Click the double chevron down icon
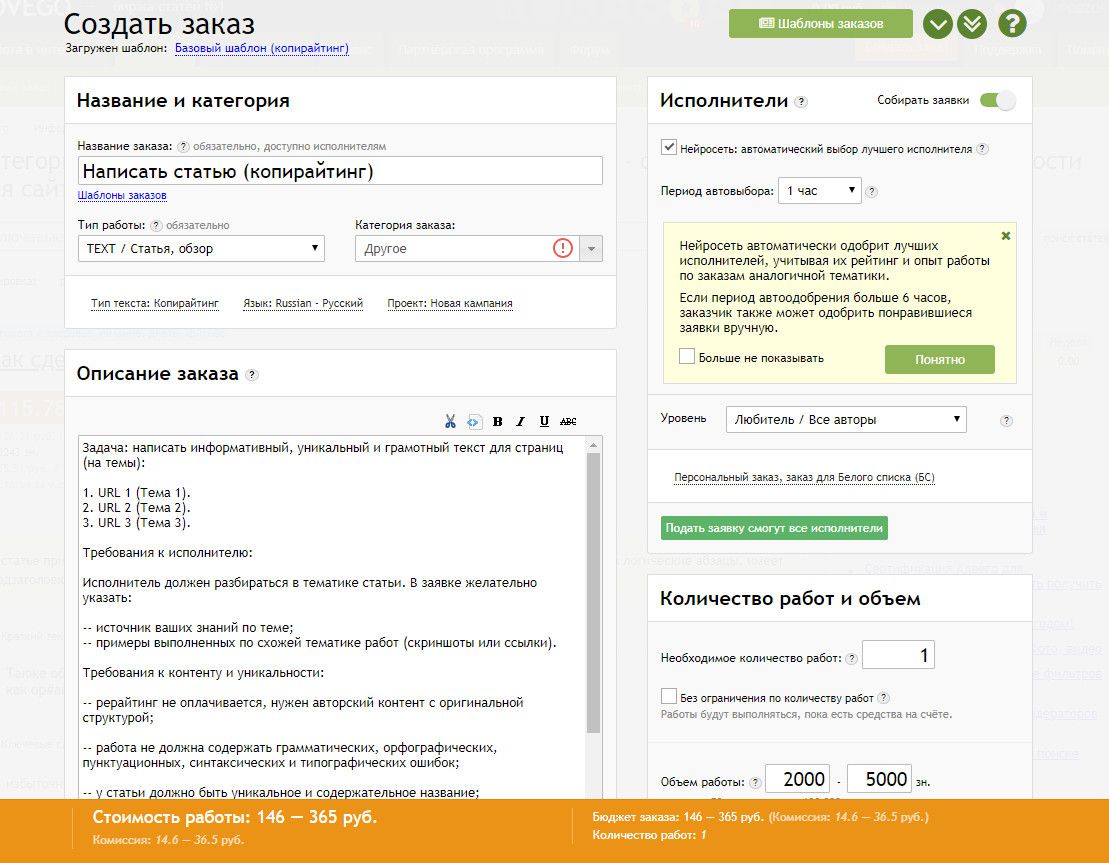The width and height of the screenshot is (1109, 863). [x=972, y=23]
